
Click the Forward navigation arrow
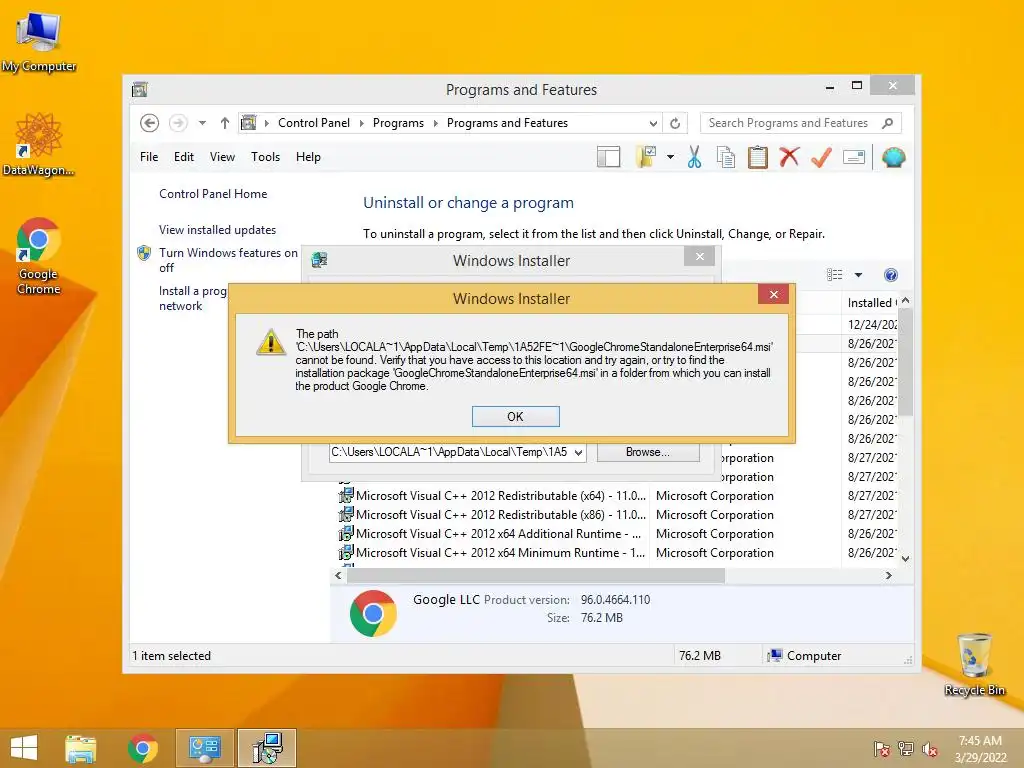tap(178, 123)
